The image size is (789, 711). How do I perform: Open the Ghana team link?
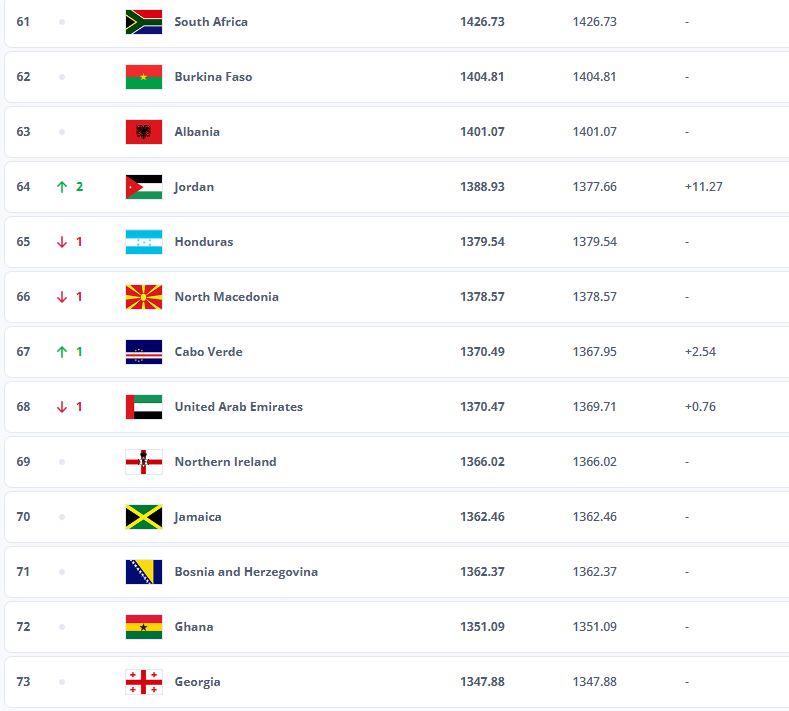tap(194, 627)
